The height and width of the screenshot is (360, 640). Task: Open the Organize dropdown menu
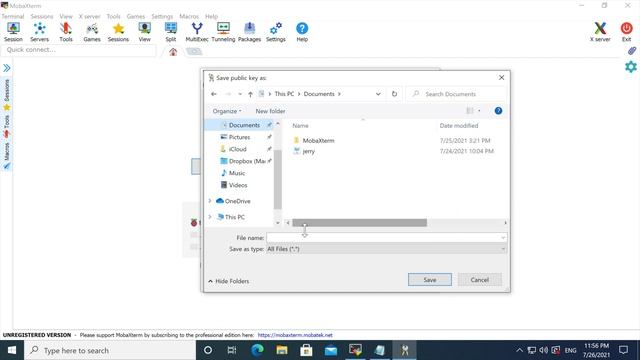[x=227, y=111]
